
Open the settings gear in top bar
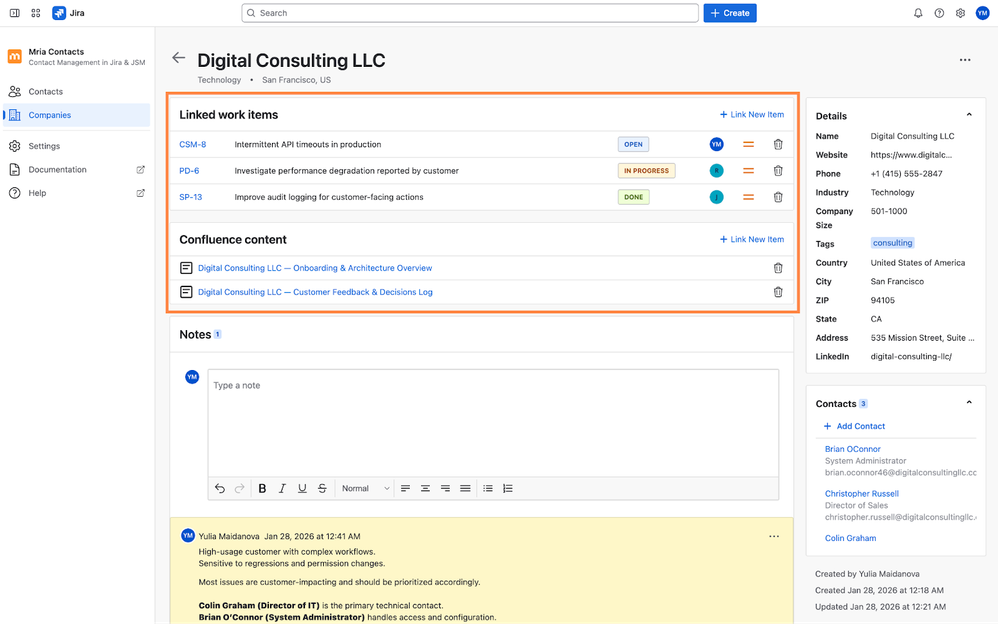(960, 13)
